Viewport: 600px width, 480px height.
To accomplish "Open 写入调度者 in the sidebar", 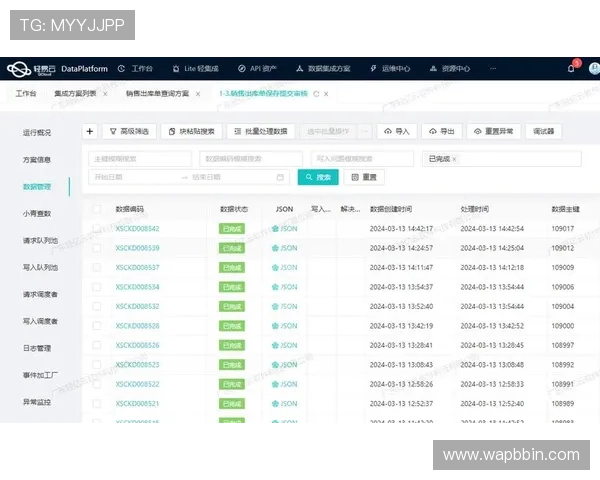I will [x=40, y=321].
